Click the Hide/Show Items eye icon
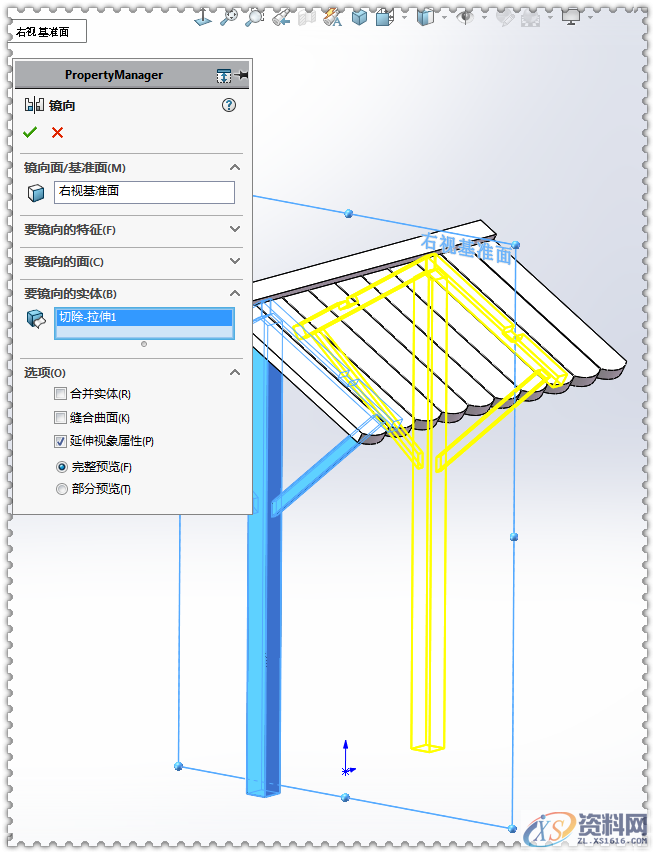 tap(464, 17)
